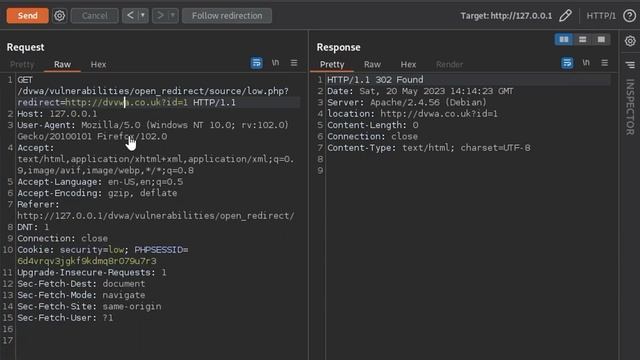Toggle the Response message wrap icon
640x360 pixels.
click(567, 63)
